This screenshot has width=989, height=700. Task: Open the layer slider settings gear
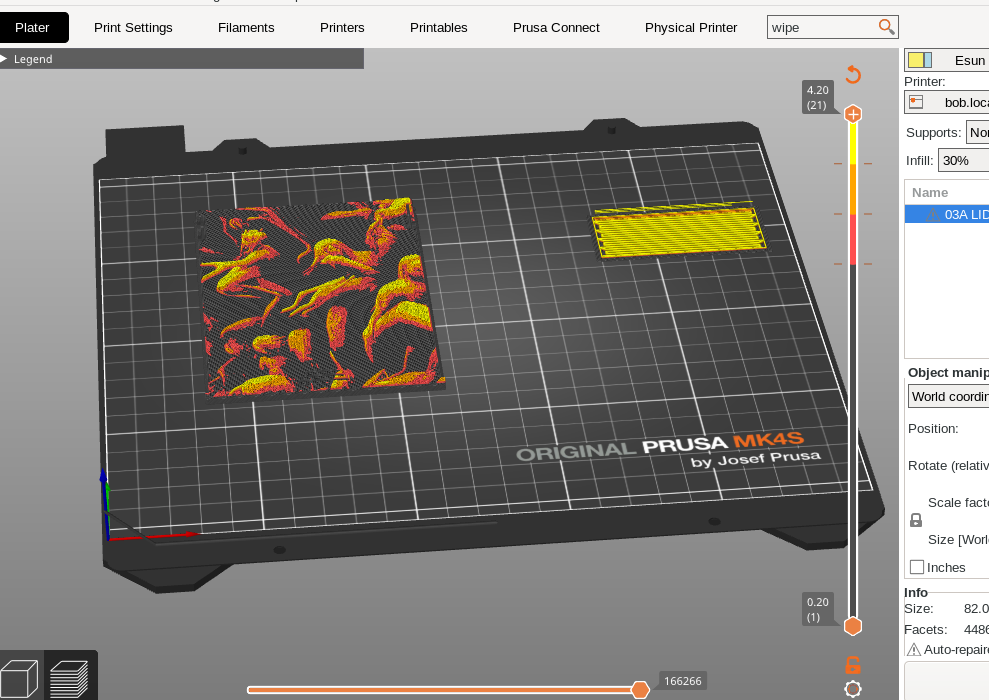point(853,689)
